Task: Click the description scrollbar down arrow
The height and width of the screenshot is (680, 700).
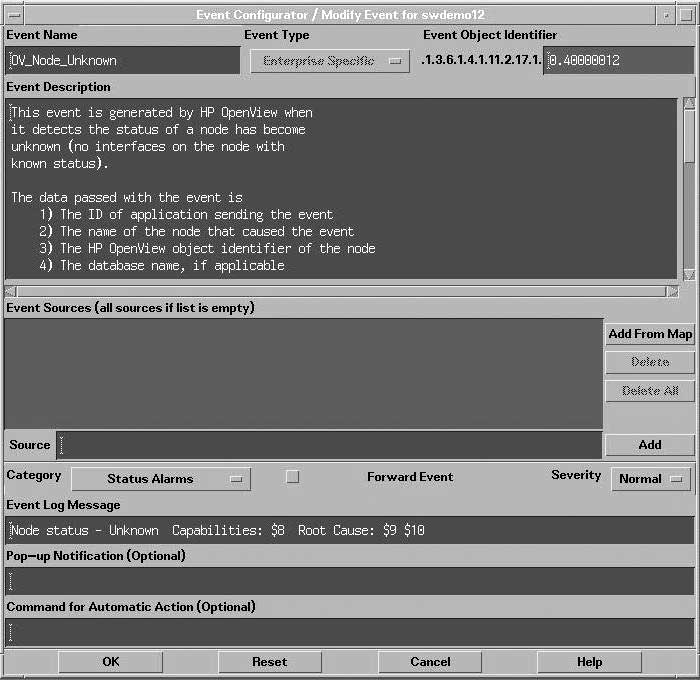Action: [689, 275]
